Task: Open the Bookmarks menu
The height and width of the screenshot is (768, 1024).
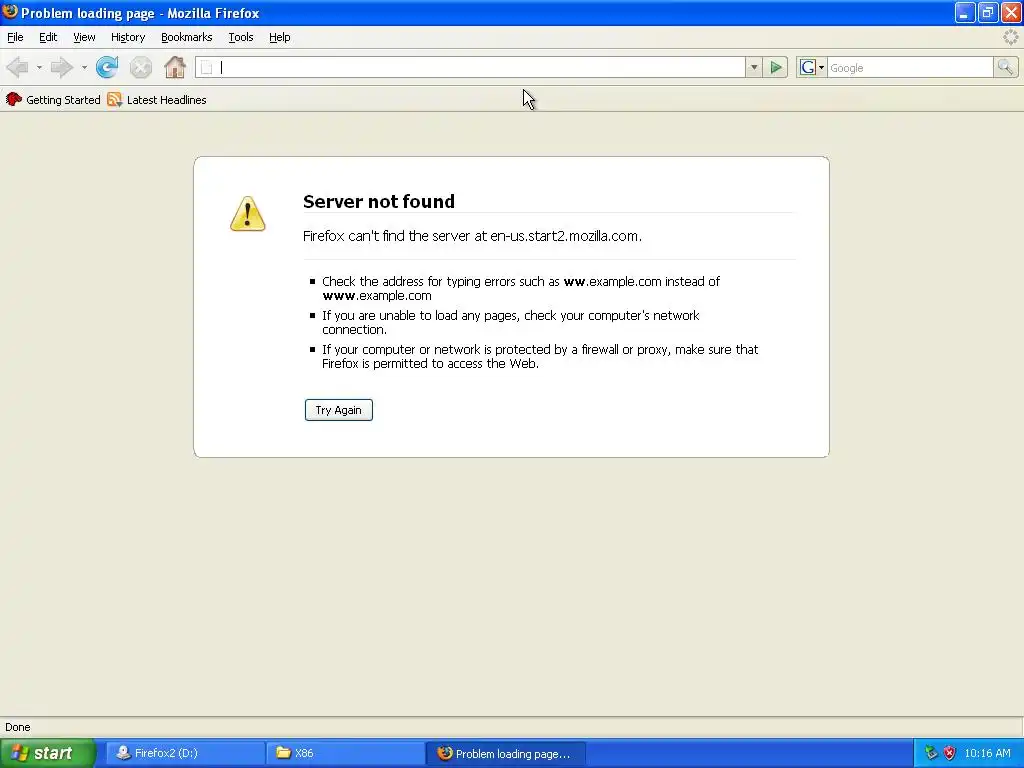Action: (187, 37)
